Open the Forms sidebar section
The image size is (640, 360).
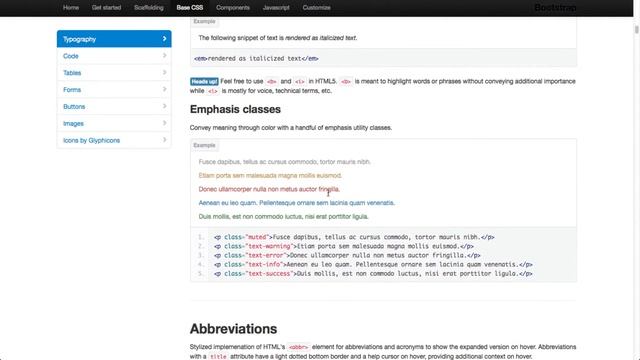click(x=114, y=89)
